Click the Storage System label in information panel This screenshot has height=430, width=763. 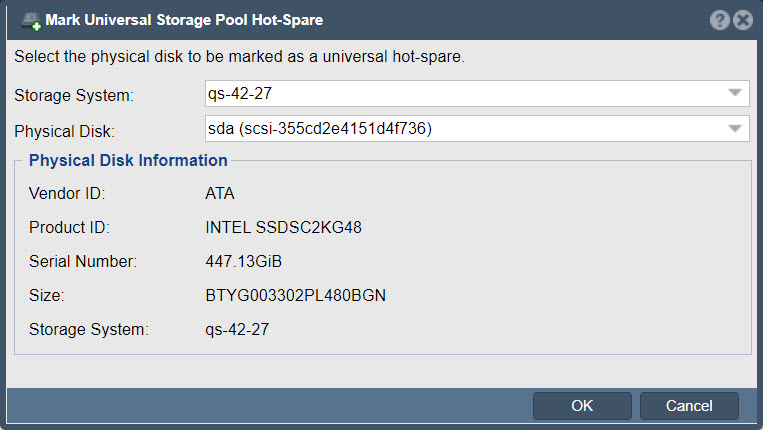click(89, 329)
